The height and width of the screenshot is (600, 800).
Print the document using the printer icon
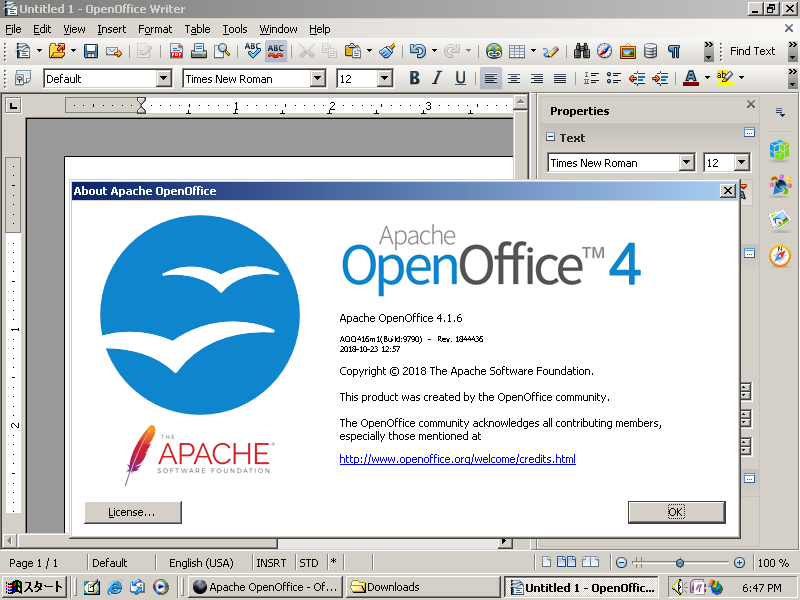click(x=198, y=51)
